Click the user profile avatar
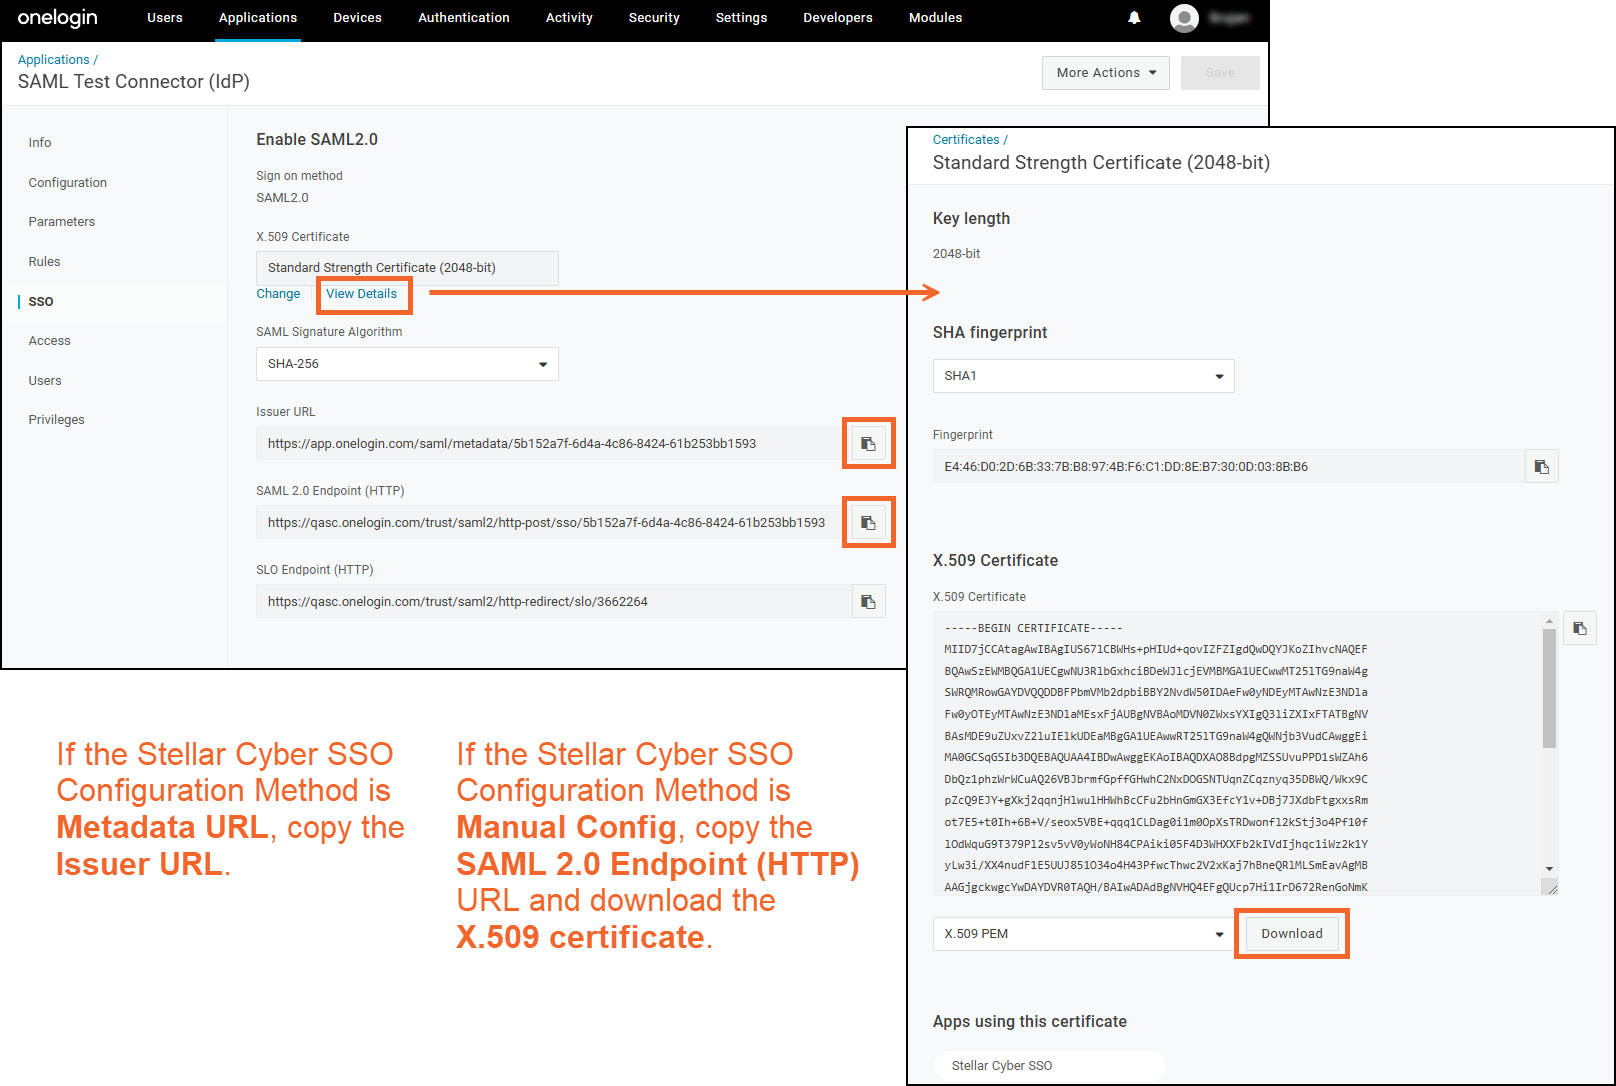Screen dimensions: 1616x1086 click(1184, 18)
